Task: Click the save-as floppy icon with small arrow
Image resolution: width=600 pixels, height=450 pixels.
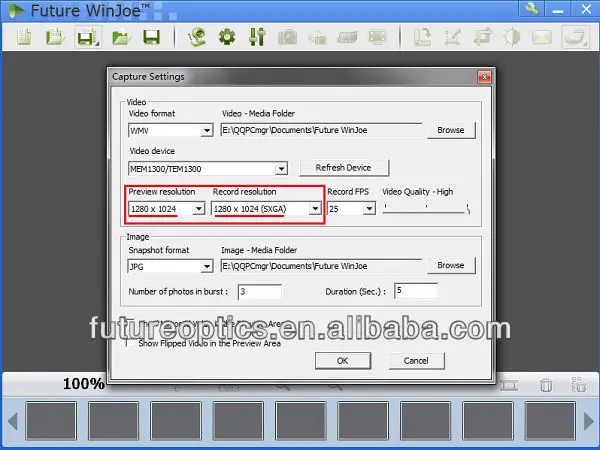Action: 88,37
